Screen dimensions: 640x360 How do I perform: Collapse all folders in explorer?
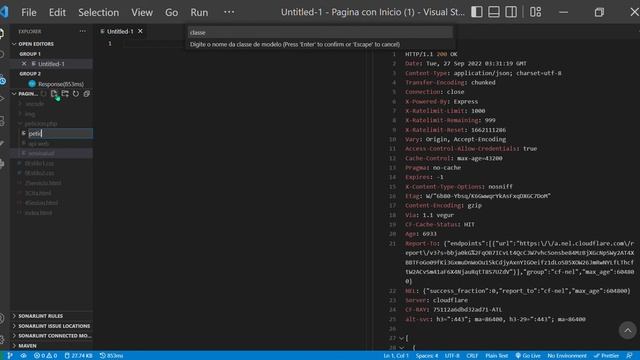pyautogui.click(x=87, y=94)
